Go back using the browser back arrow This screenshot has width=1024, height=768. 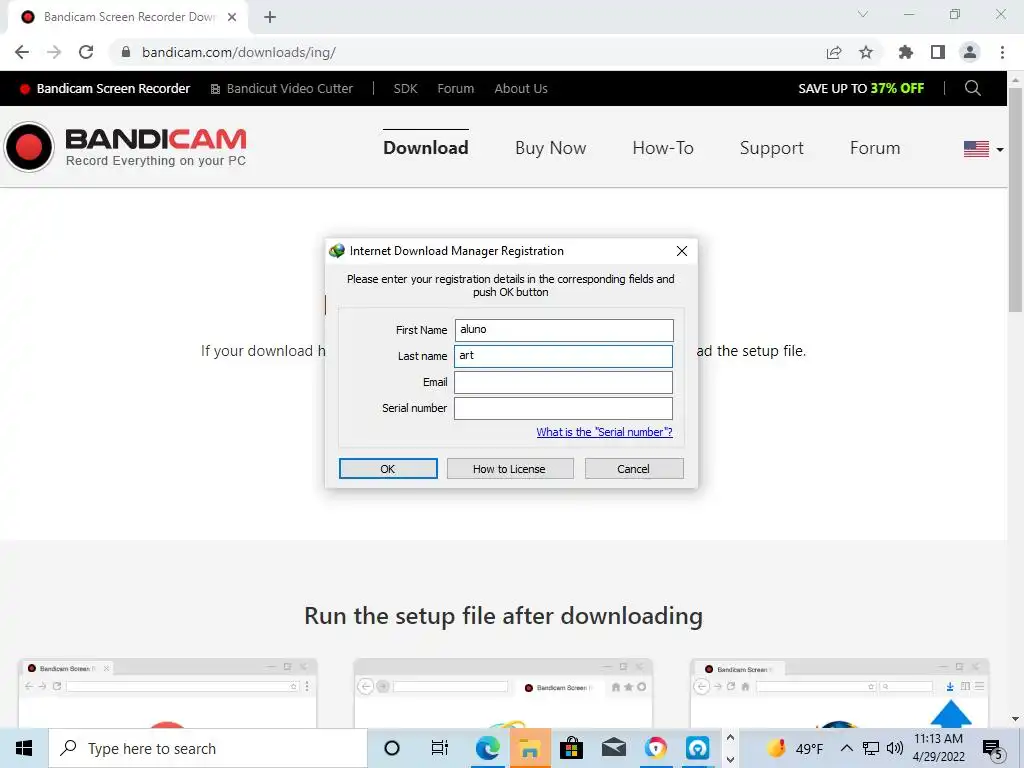click(x=22, y=52)
